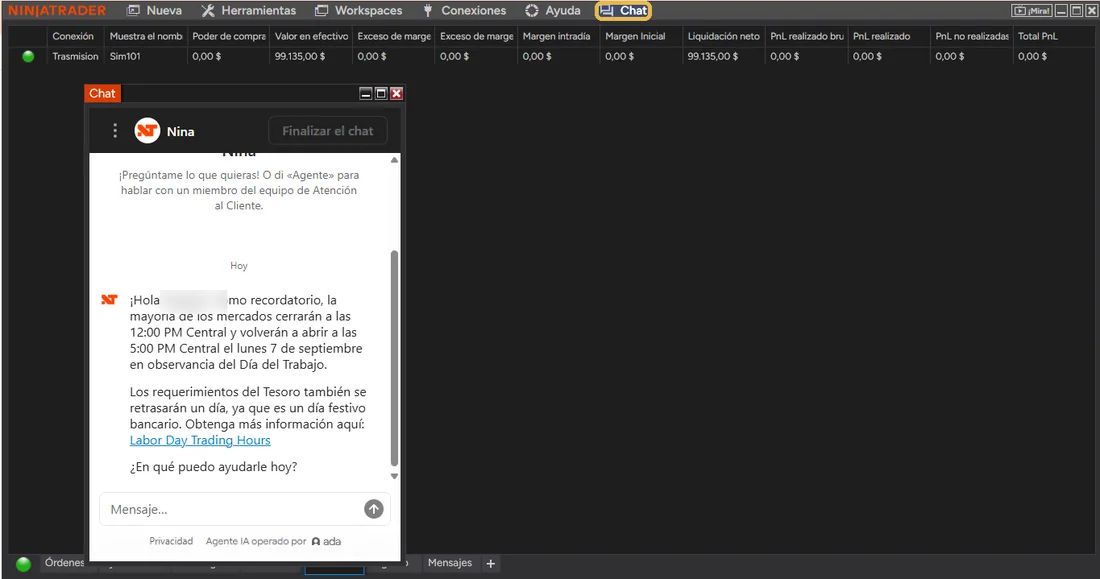The image size is (1100, 579).
Task: Open the Workspaces menu
Action: (358, 11)
